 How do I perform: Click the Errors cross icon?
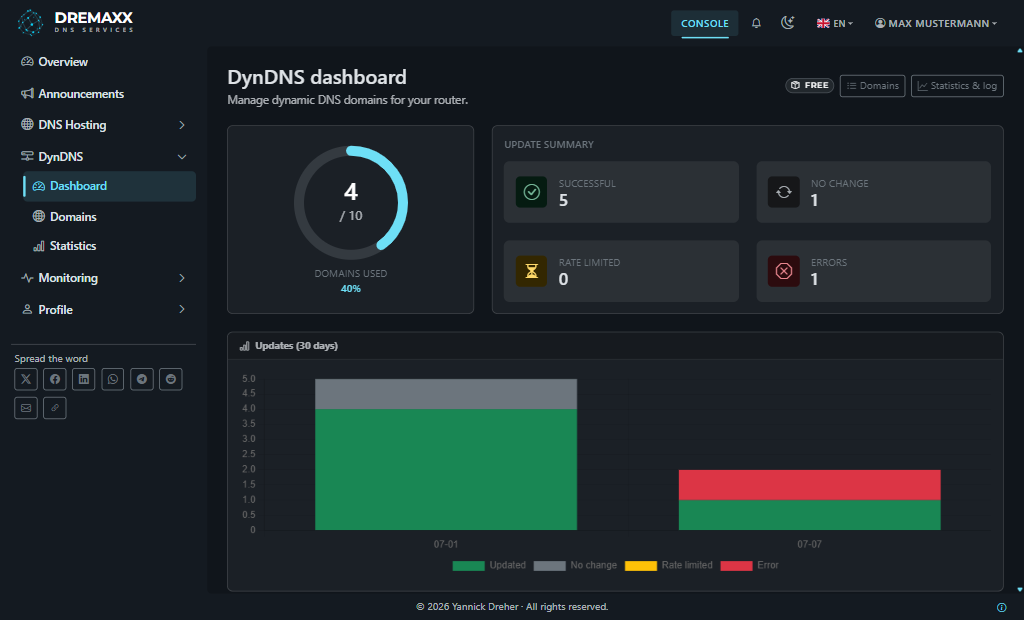click(x=784, y=272)
